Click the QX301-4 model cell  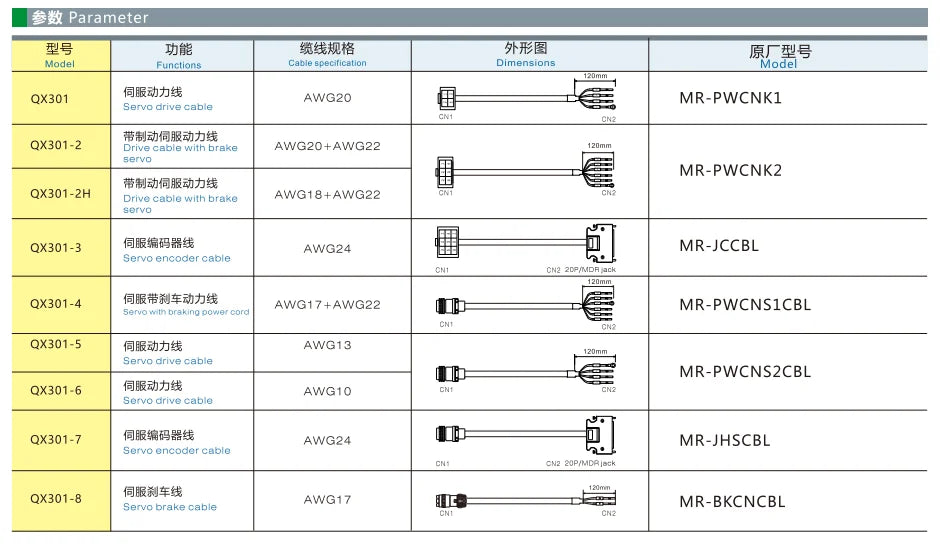tap(61, 305)
